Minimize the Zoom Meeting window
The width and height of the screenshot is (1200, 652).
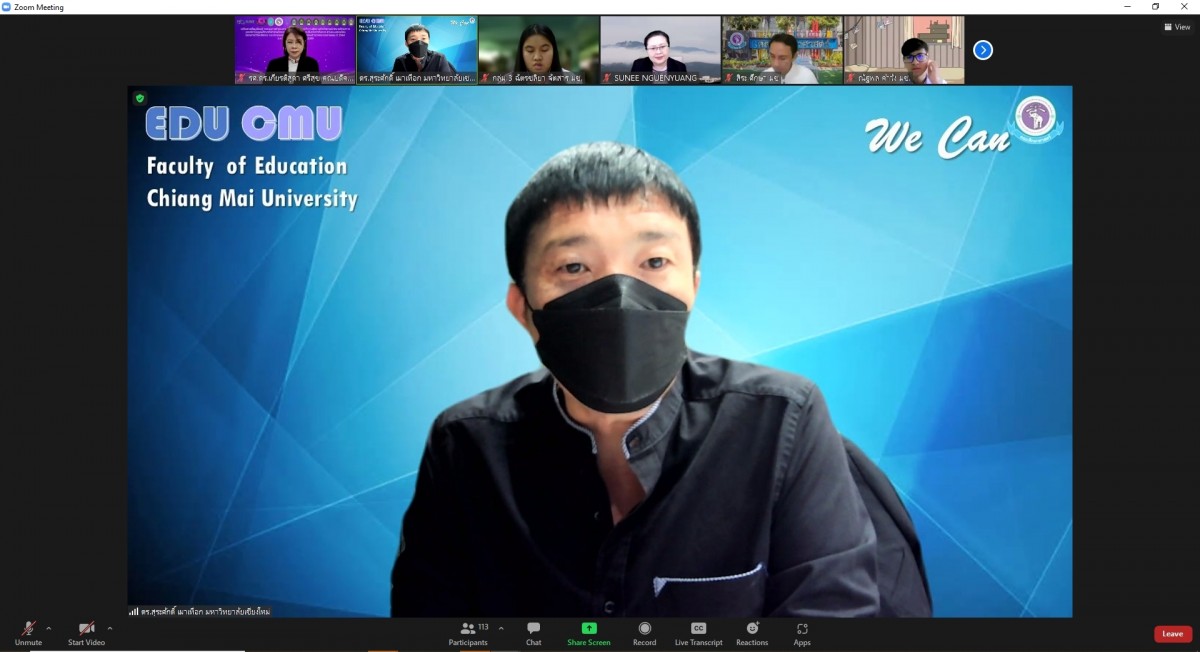(1128, 7)
